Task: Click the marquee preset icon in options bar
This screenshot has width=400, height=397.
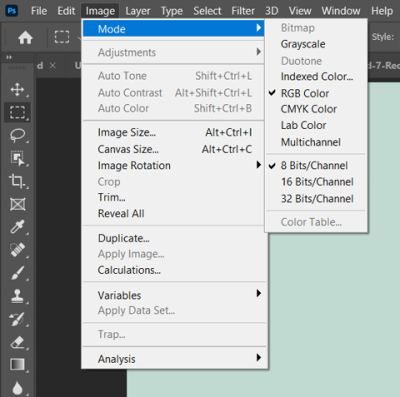Action: point(62,37)
